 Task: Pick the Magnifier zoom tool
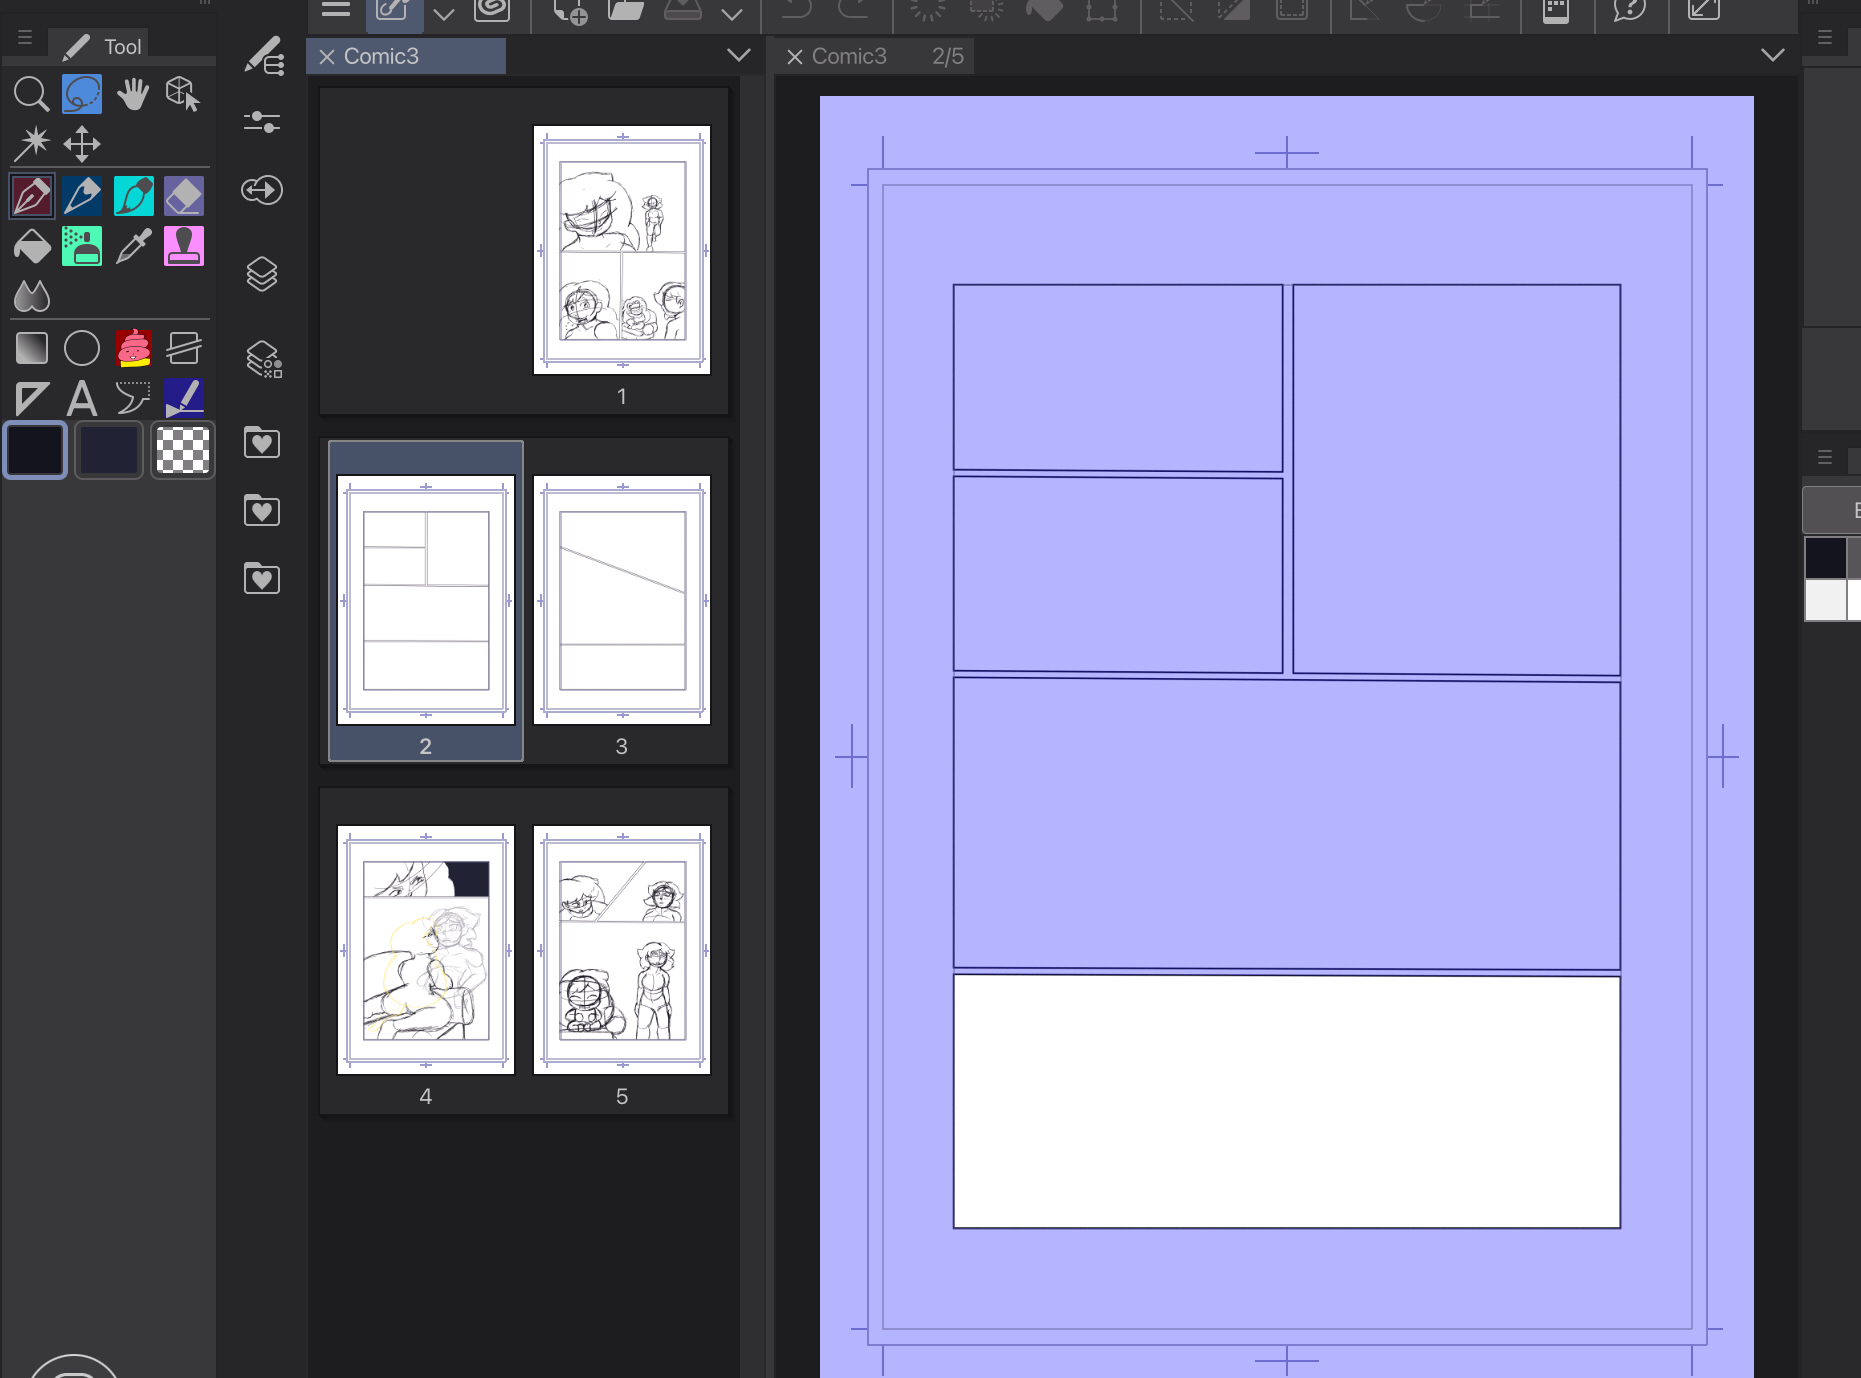(x=31, y=94)
